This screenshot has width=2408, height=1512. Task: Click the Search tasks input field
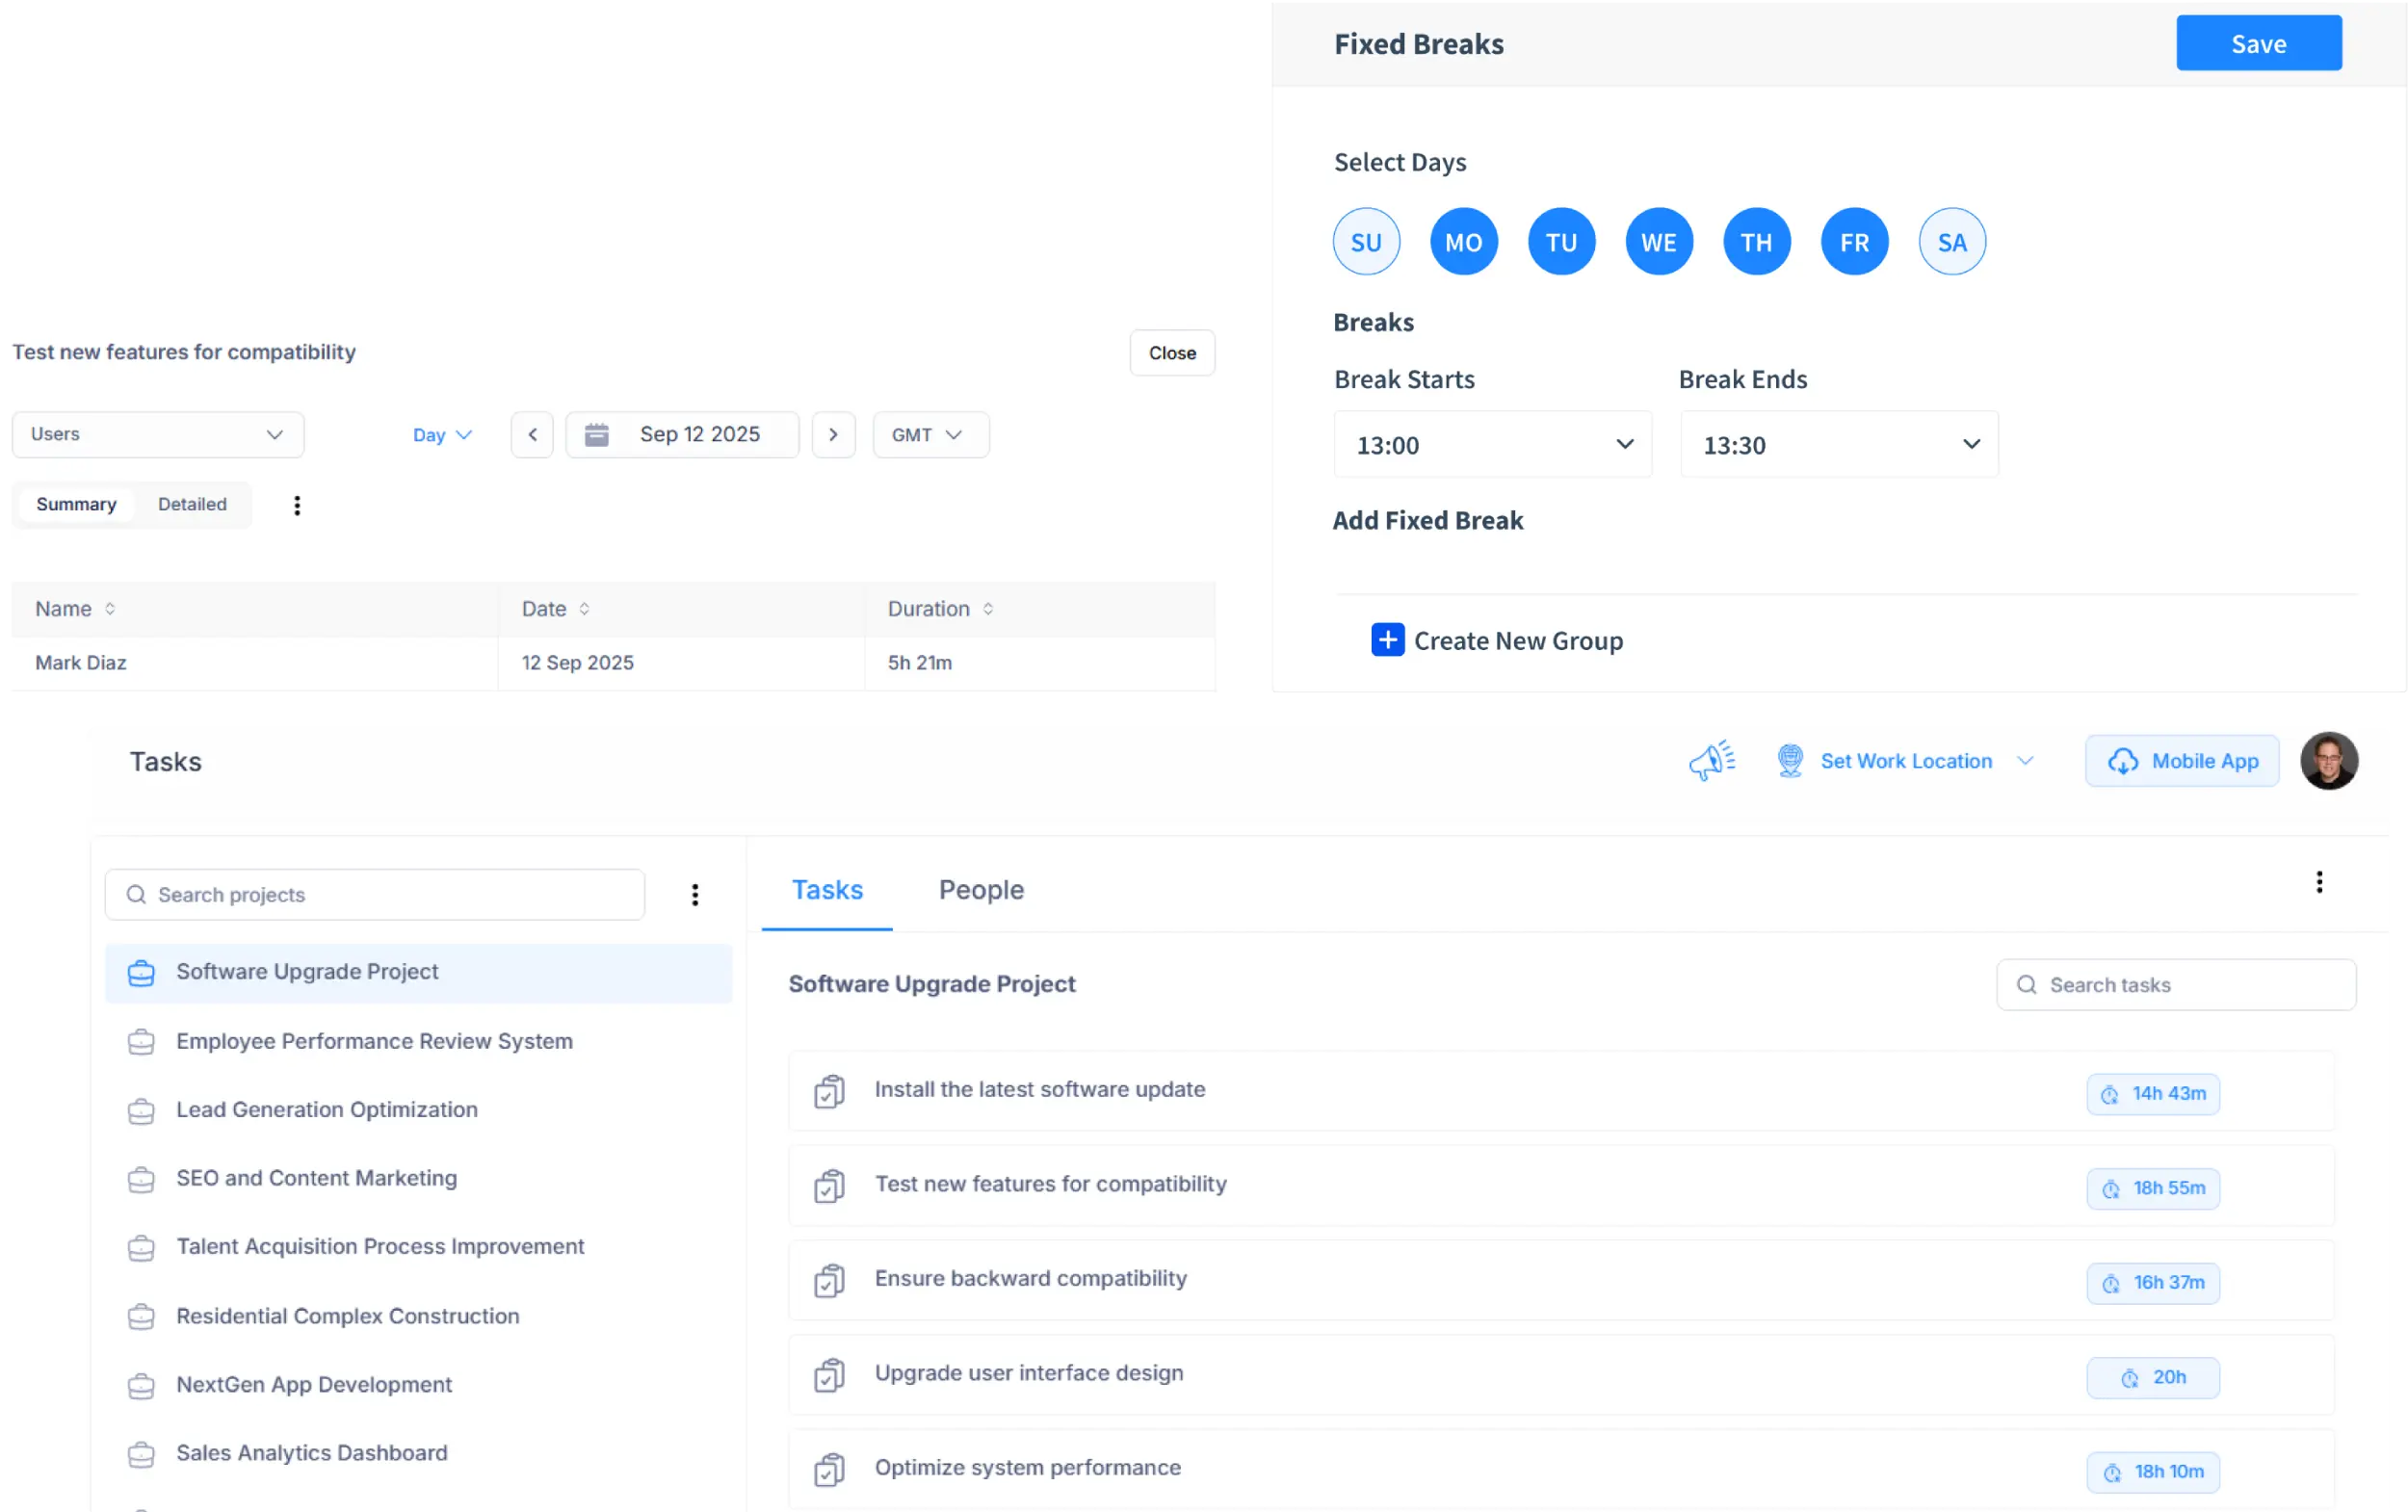[2175, 984]
